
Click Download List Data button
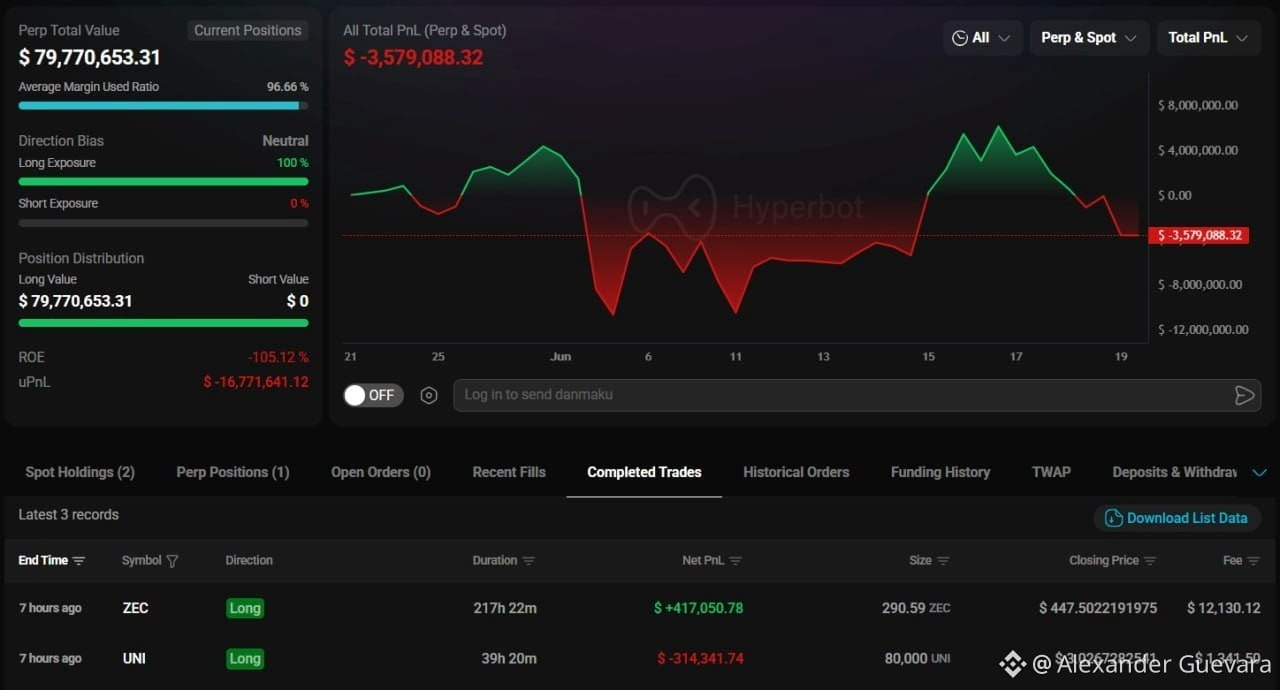(1177, 518)
